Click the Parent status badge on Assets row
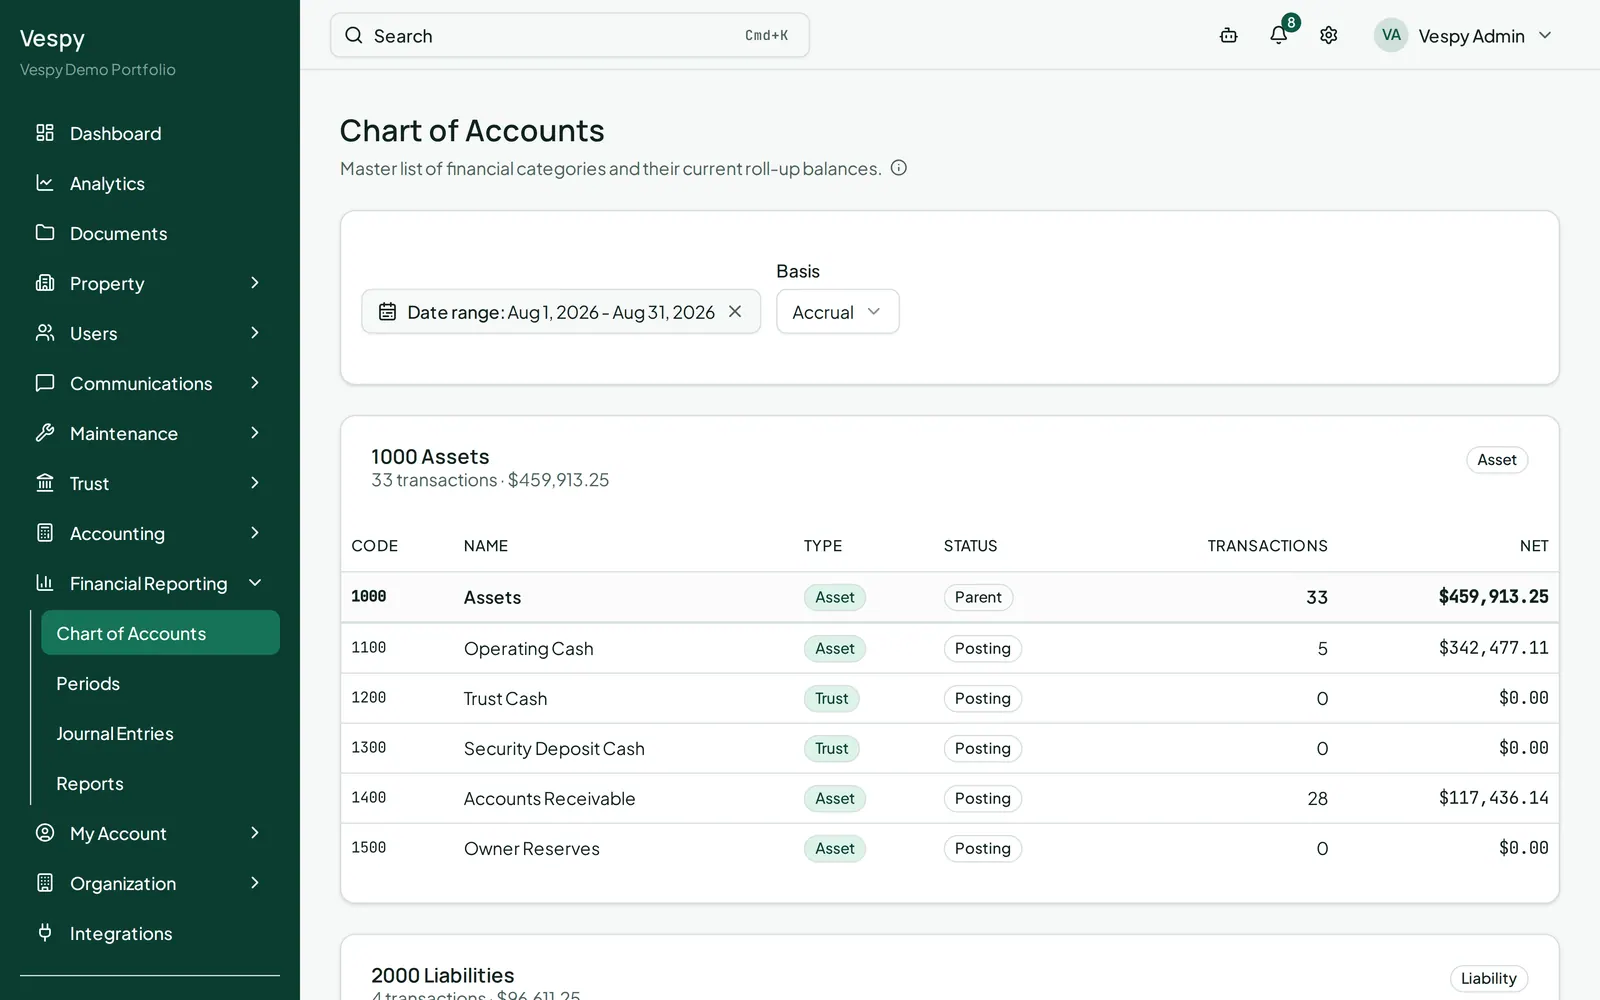This screenshot has width=1600, height=1000. (978, 598)
